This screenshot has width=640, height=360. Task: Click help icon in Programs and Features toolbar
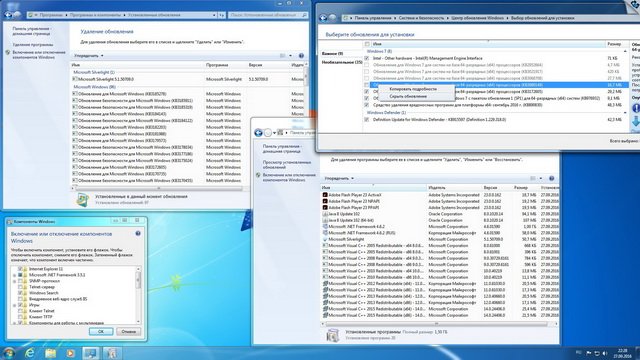(x=551, y=178)
